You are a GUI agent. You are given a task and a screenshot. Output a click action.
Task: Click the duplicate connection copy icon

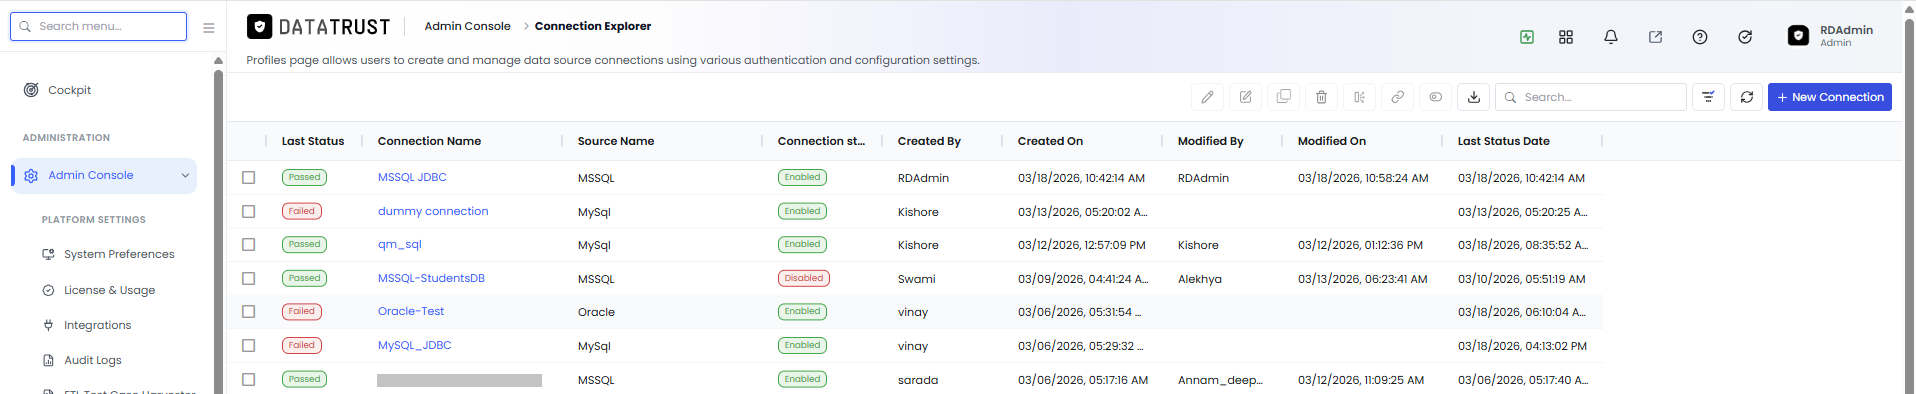[x=1283, y=97]
